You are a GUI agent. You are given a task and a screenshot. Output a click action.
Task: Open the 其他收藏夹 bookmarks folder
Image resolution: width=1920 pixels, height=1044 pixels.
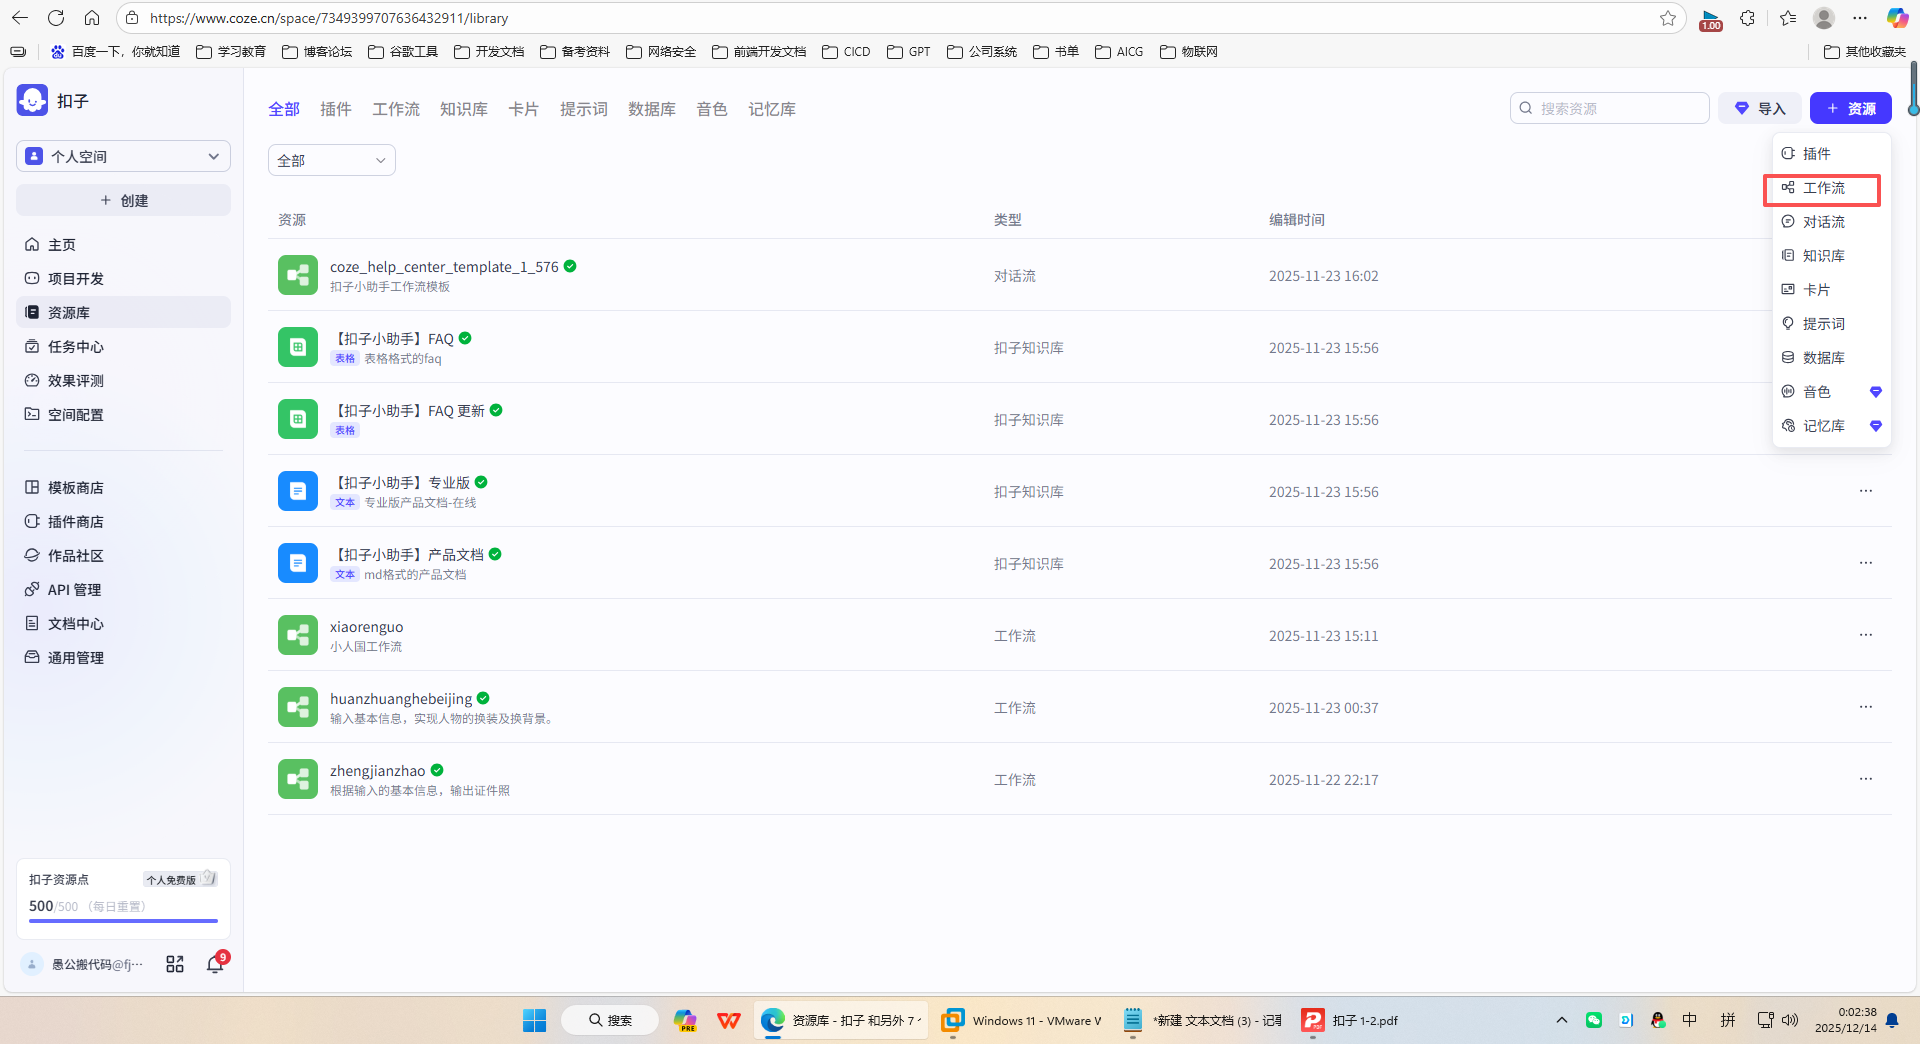[x=1865, y=51]
